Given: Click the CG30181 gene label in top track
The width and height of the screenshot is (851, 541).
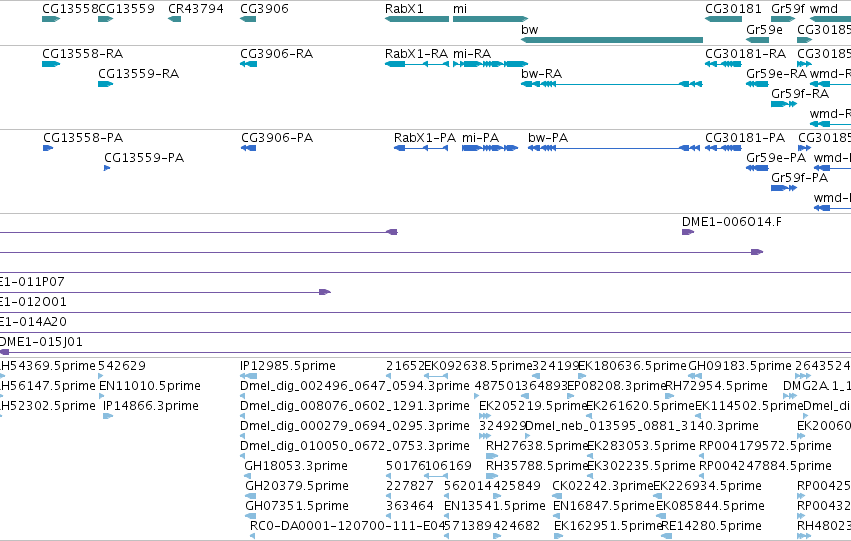Looking at the screenshot, I should click(733, 9).
